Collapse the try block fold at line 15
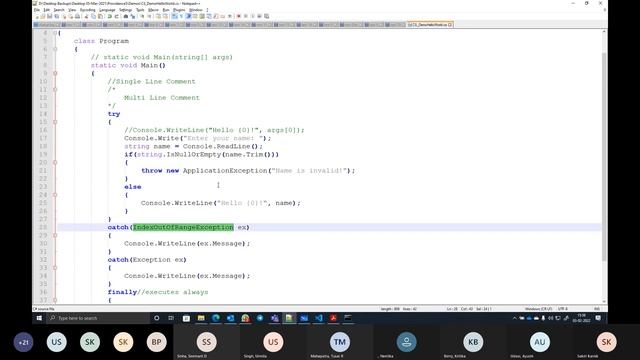The width and height of the screenshot is (640, 360). [55, 122]
